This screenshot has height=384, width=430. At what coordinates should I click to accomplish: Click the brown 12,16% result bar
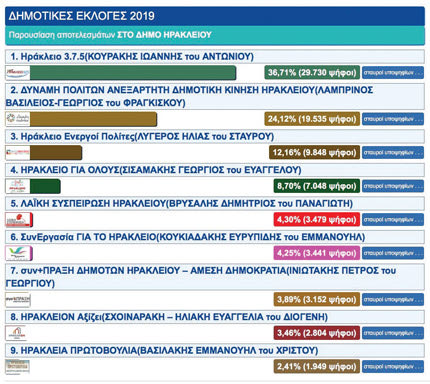click(56, 153)
